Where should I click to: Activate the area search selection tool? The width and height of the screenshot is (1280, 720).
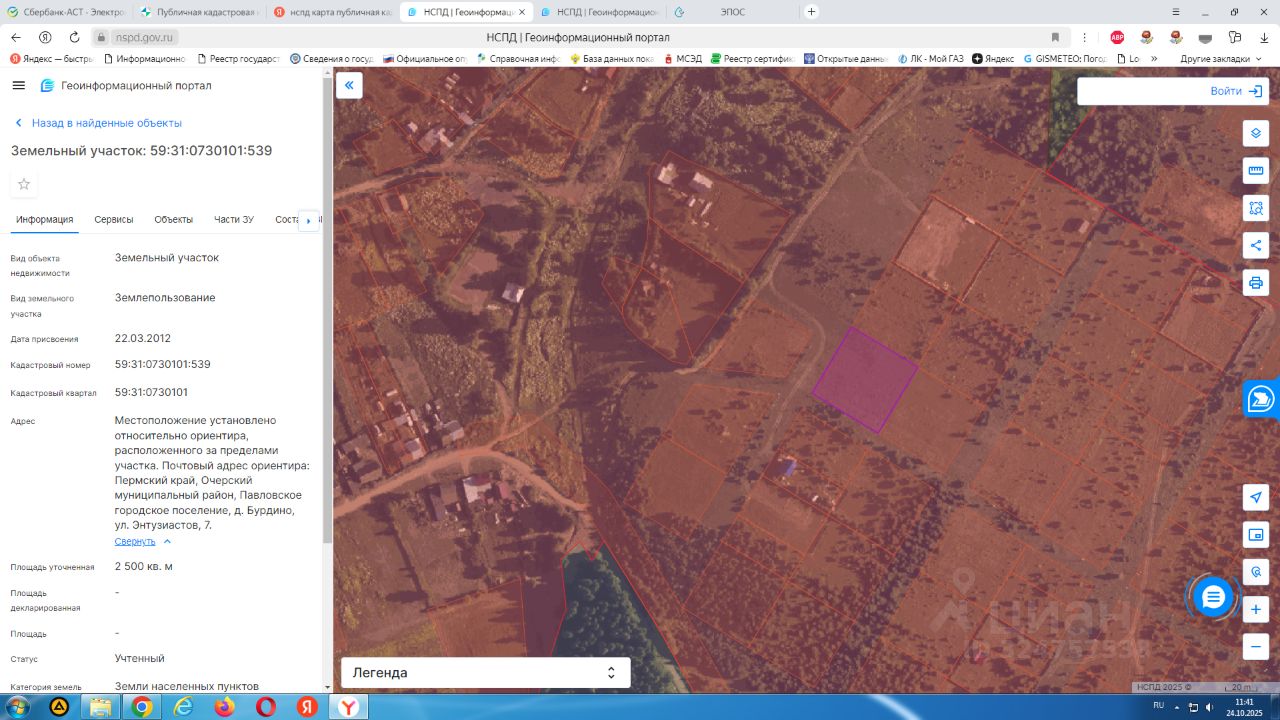pyautogui.click(x=1256, y=208)
